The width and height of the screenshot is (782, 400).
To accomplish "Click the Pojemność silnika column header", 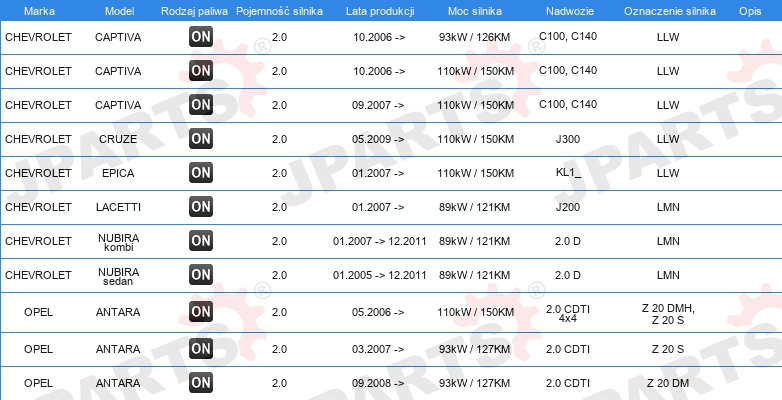I will click(x=279, y=11).
